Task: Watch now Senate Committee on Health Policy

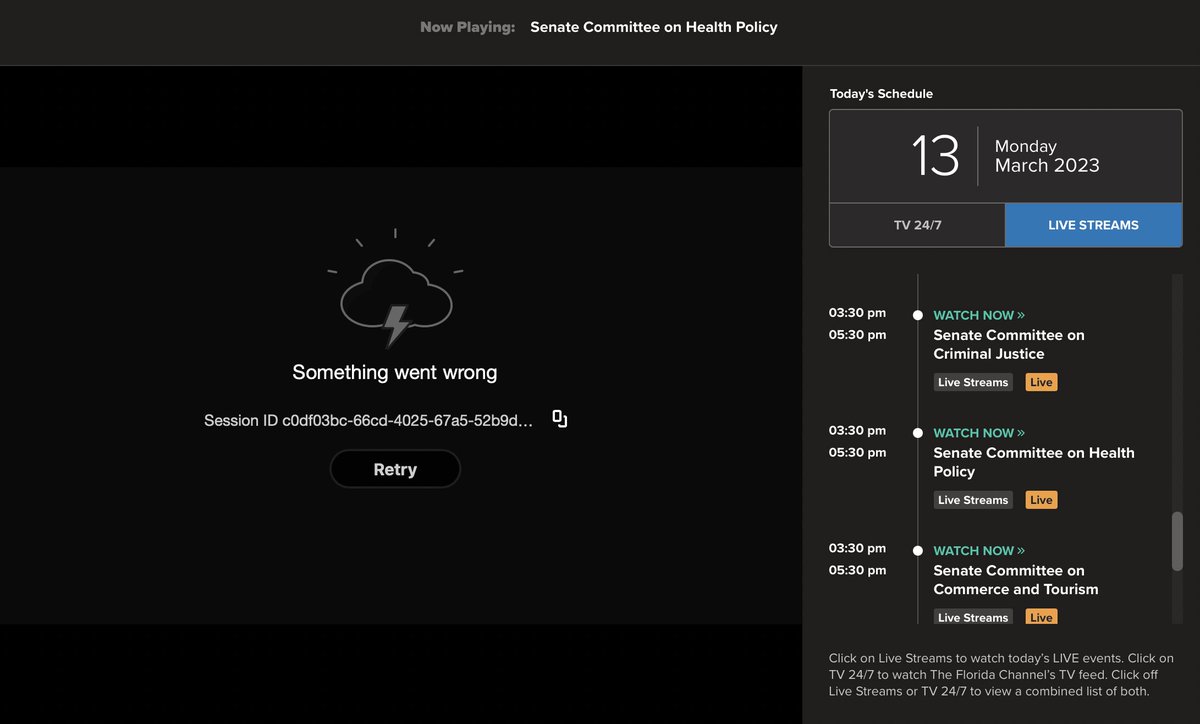Action: (979, 433)
